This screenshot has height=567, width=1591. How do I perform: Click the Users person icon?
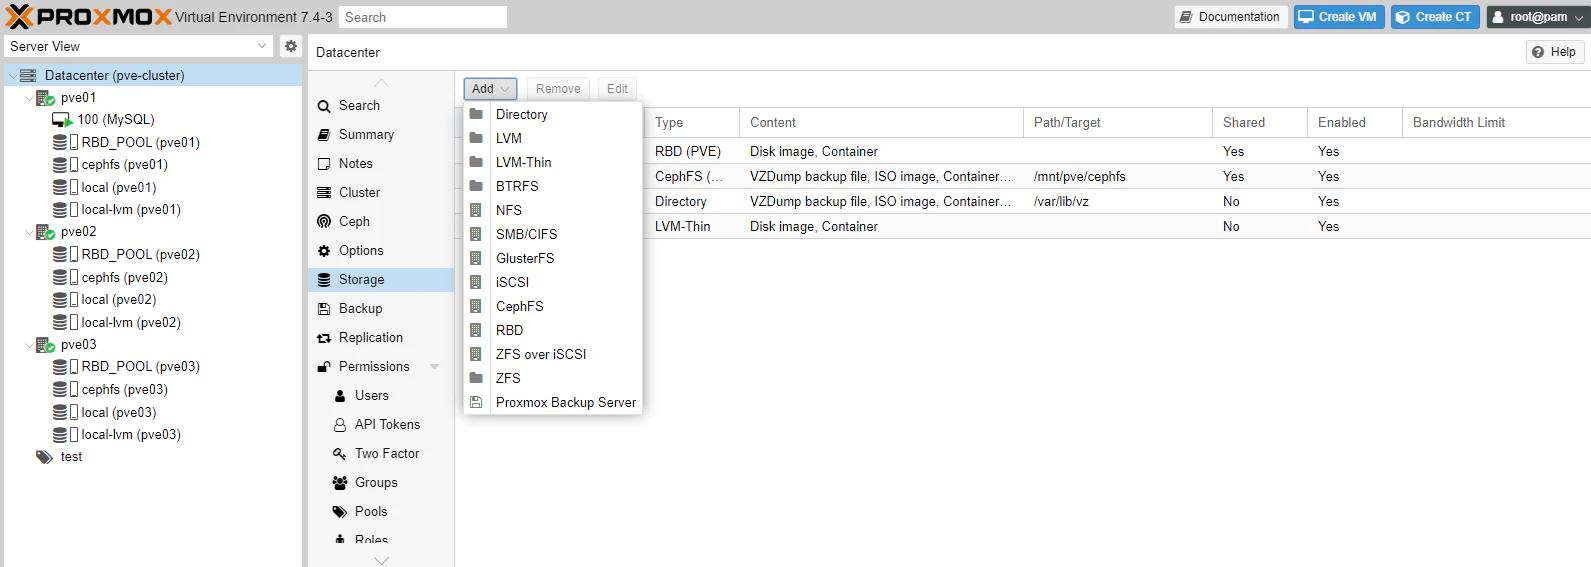[340, 396]
